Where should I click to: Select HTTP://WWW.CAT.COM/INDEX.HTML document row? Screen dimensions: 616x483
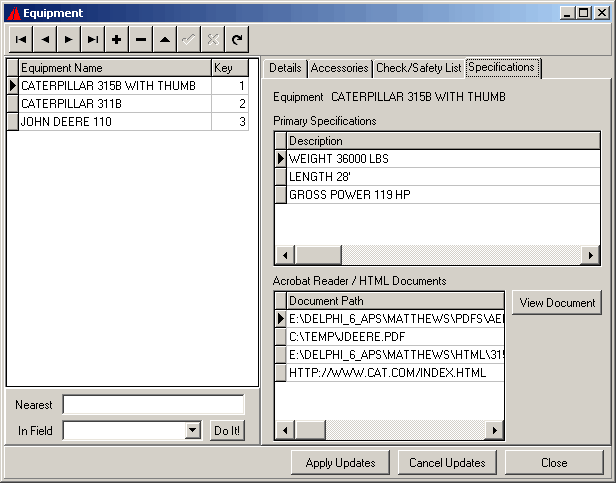coord(395,373)
